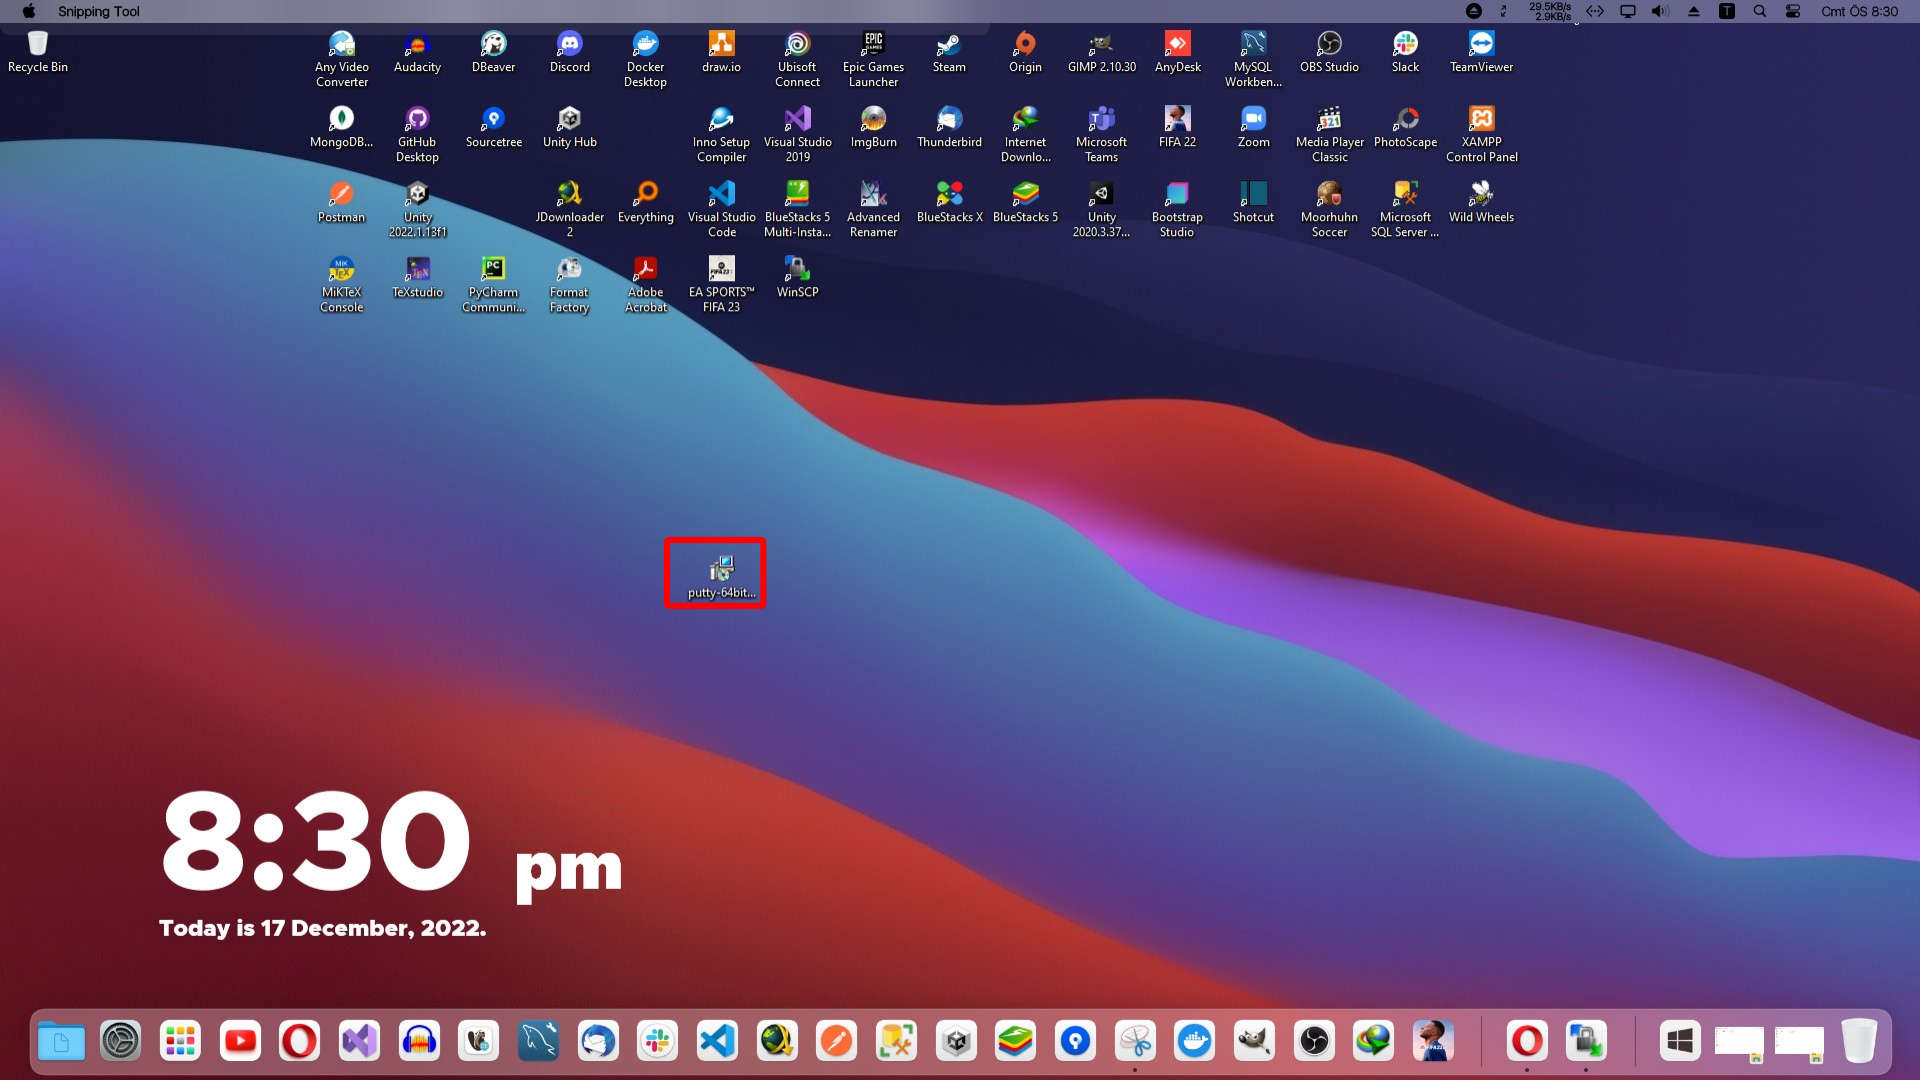This screenshot has width=1921, height=1080.
Task: Select the Format Factory shortcut
Action: 569,285
